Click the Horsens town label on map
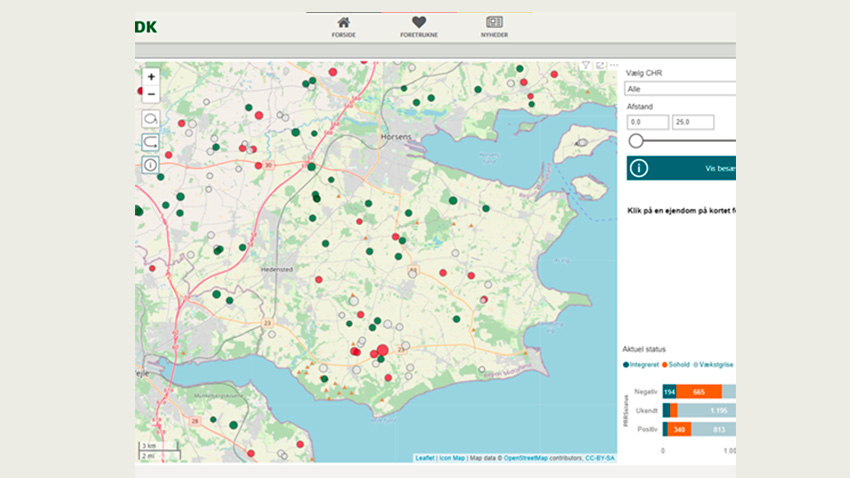The height and width of the screenshot is (478, 850). 396,137
